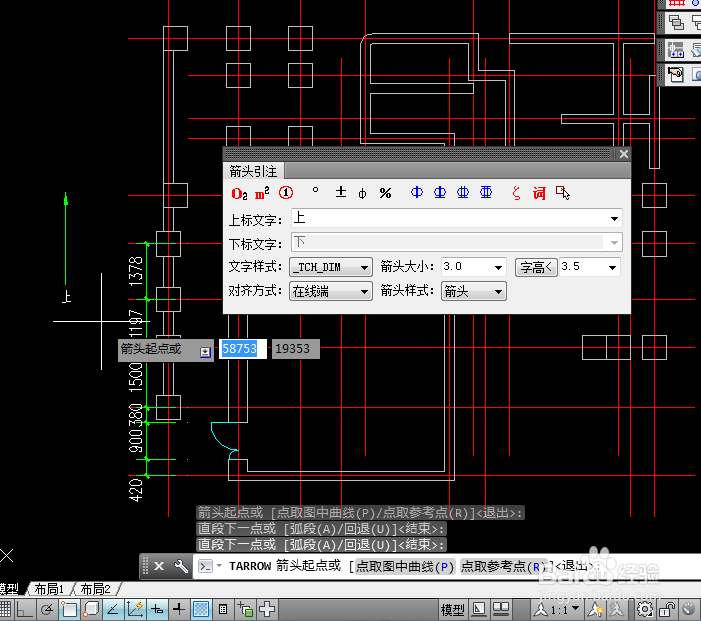Toggle object snap in status bar
This screenshot has height=621, width=701.
pyautogui.click(x=69, y=609)
